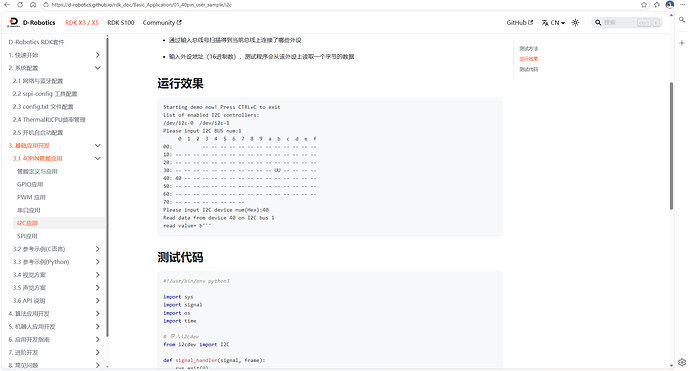Open 2.1 网络与蓝牙配置 page

coord(38,81)
